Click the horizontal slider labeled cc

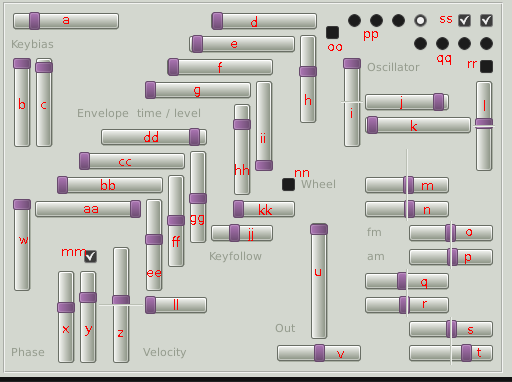click(132, 161)
